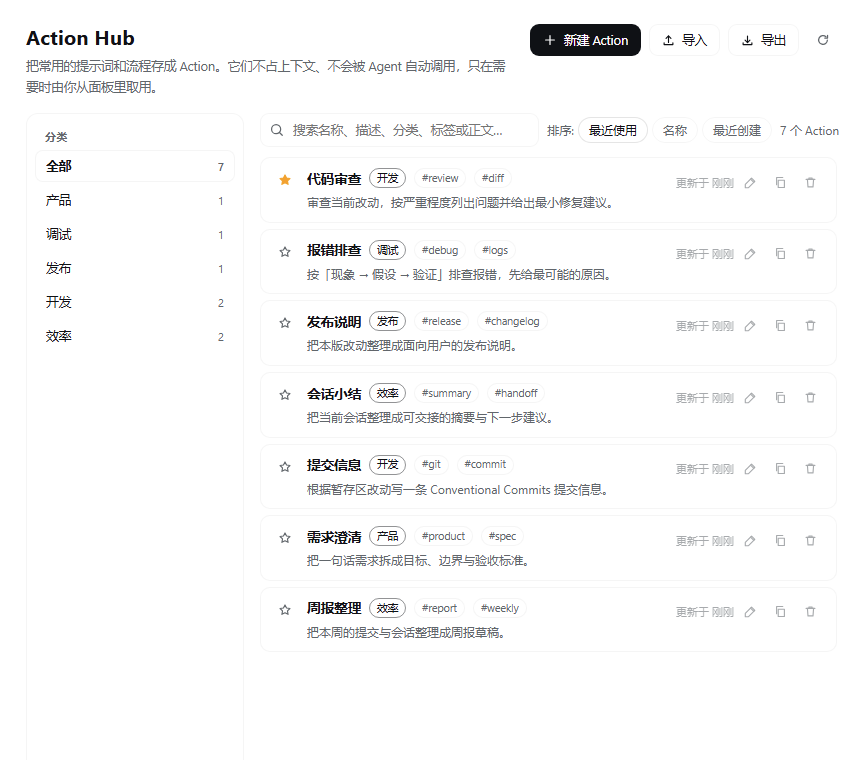Star the 发布说明 action
Screen dimensions: 865x760
285,323
